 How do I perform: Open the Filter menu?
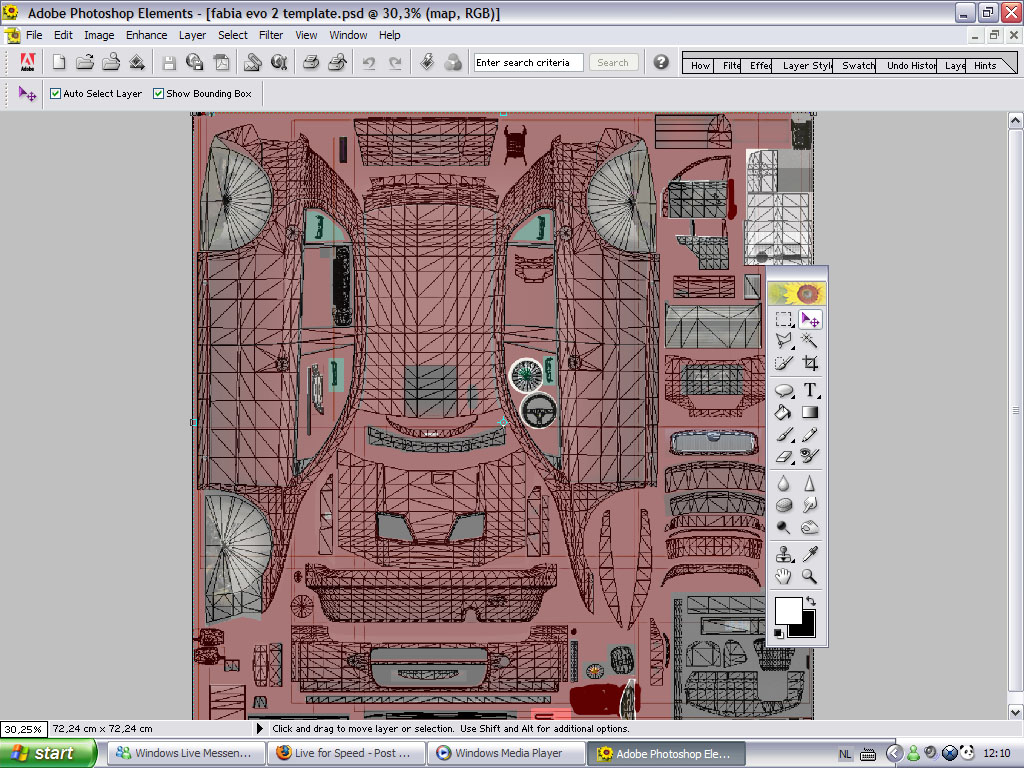coord(271,35)
